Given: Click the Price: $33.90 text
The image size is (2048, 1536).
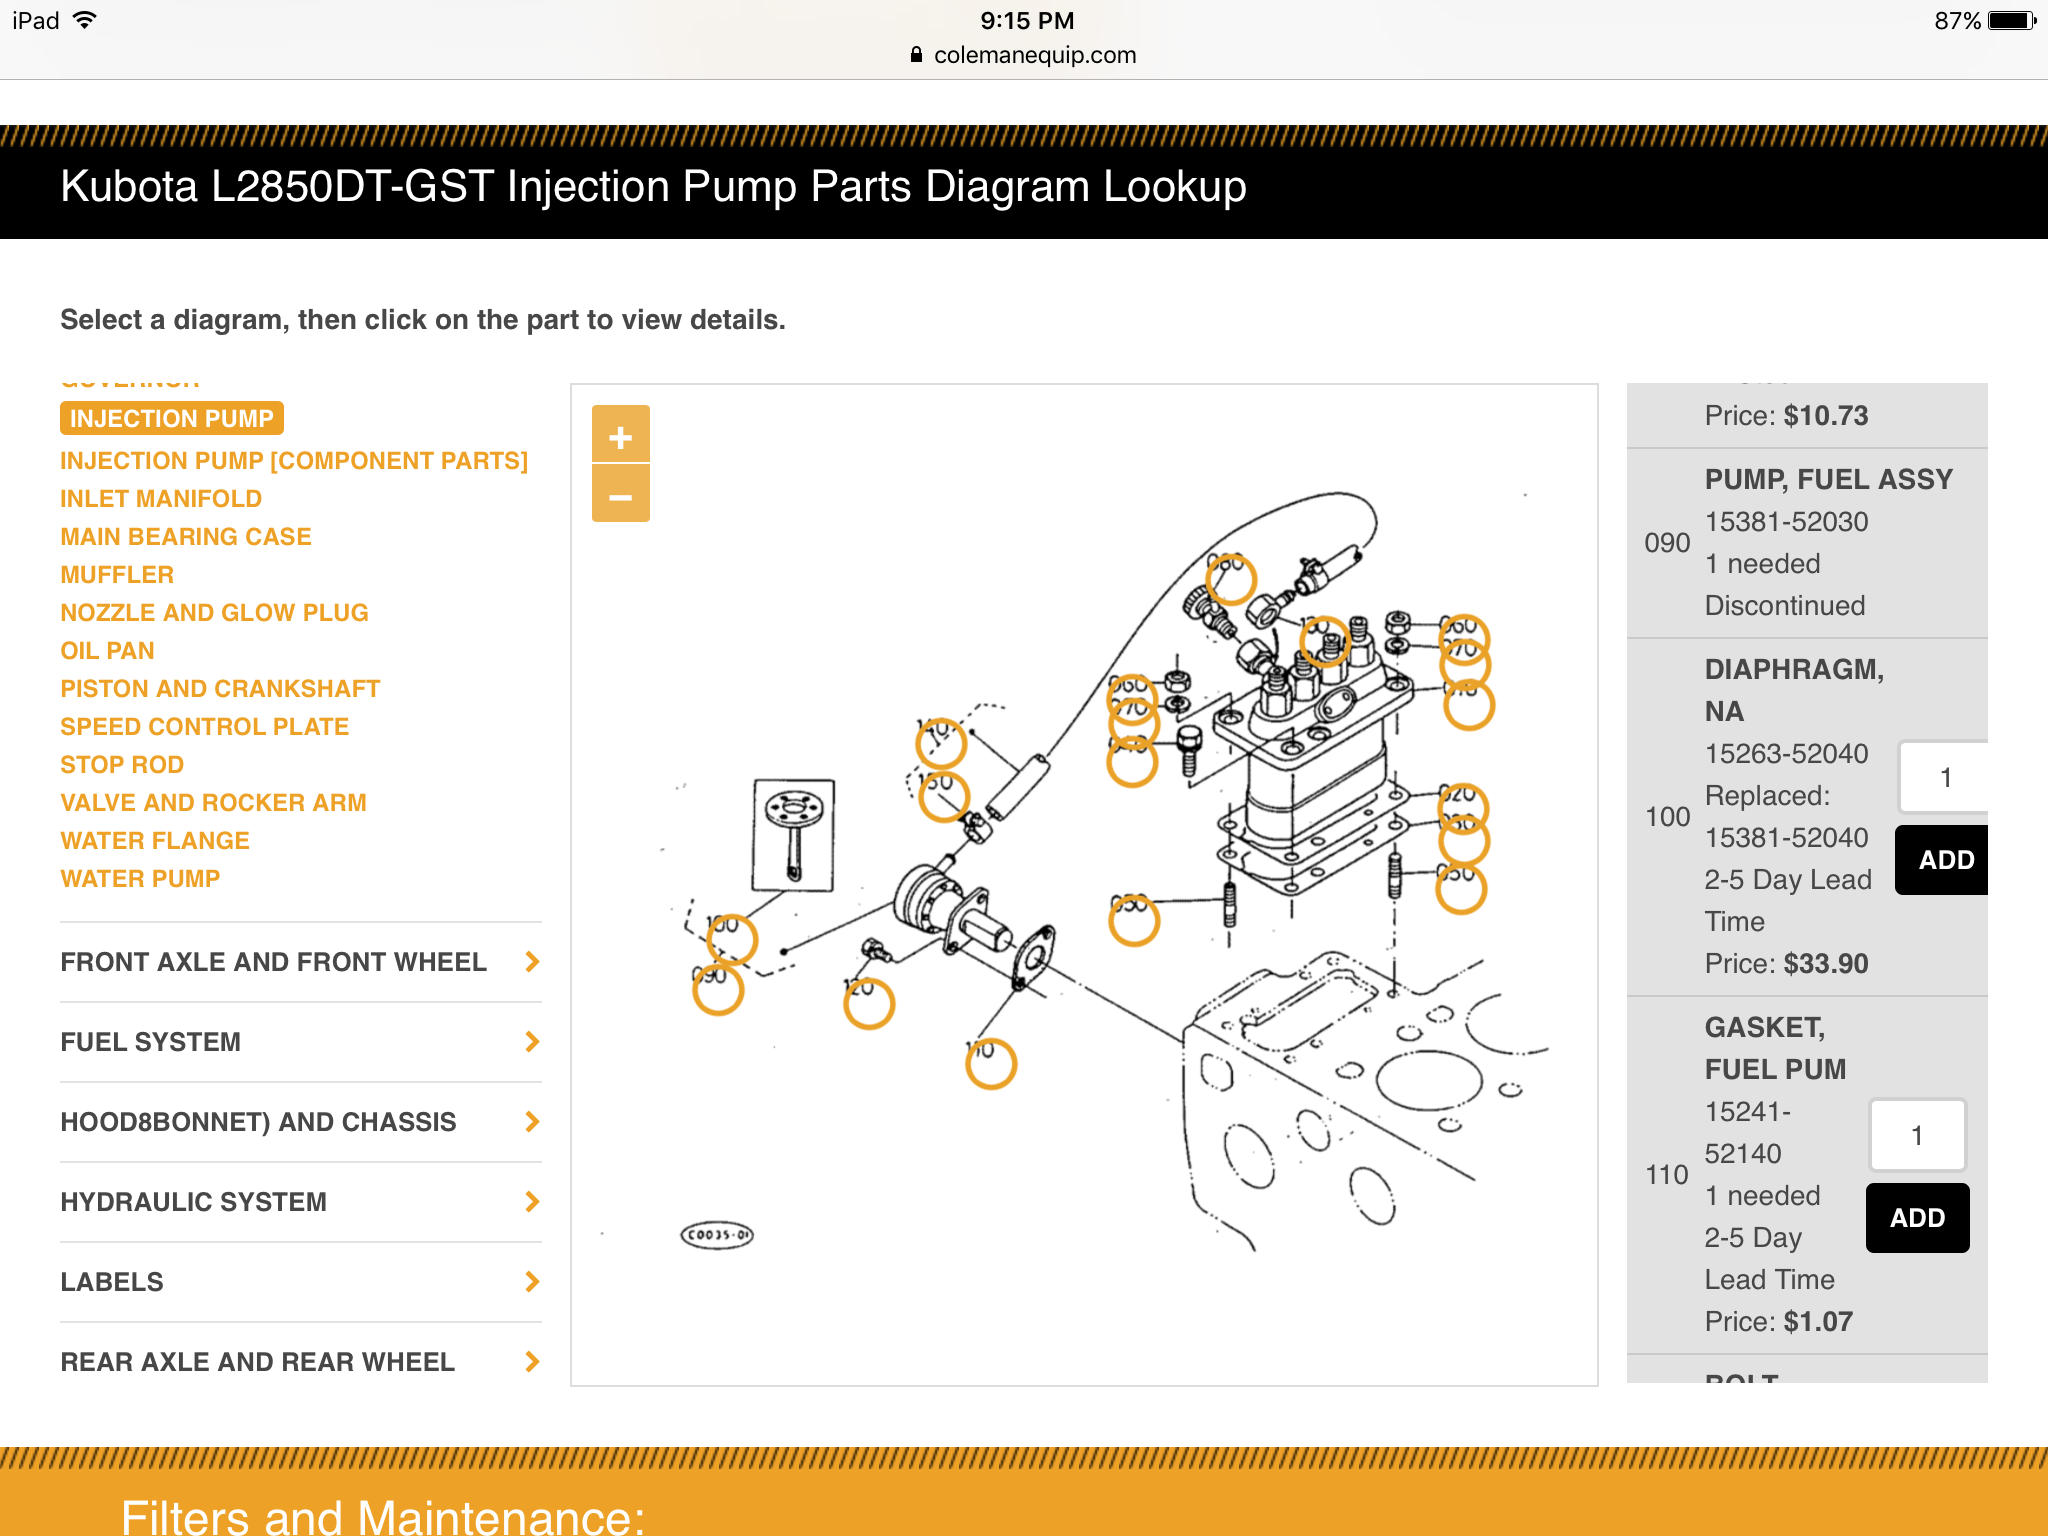Looking at the screenshot, I should [1786, 964].
